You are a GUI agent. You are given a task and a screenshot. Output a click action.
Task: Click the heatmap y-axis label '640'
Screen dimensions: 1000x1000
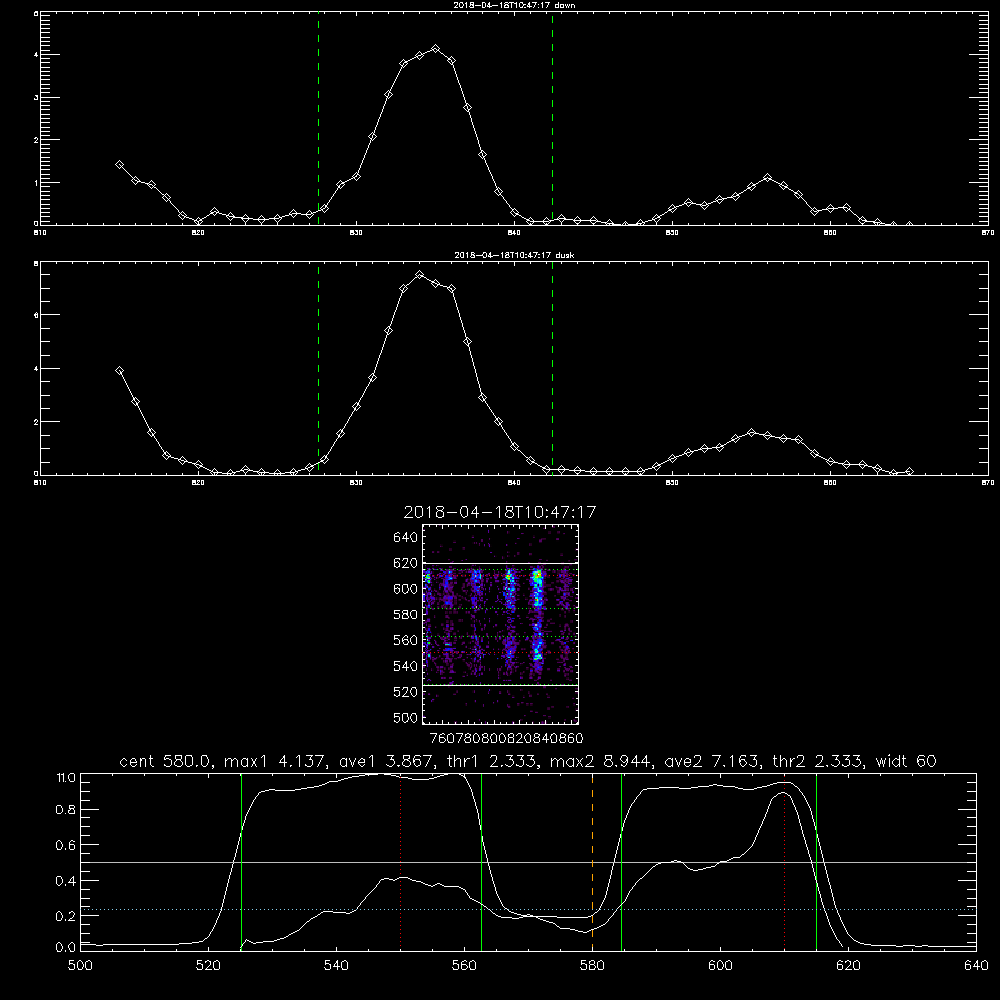(405, 537)
